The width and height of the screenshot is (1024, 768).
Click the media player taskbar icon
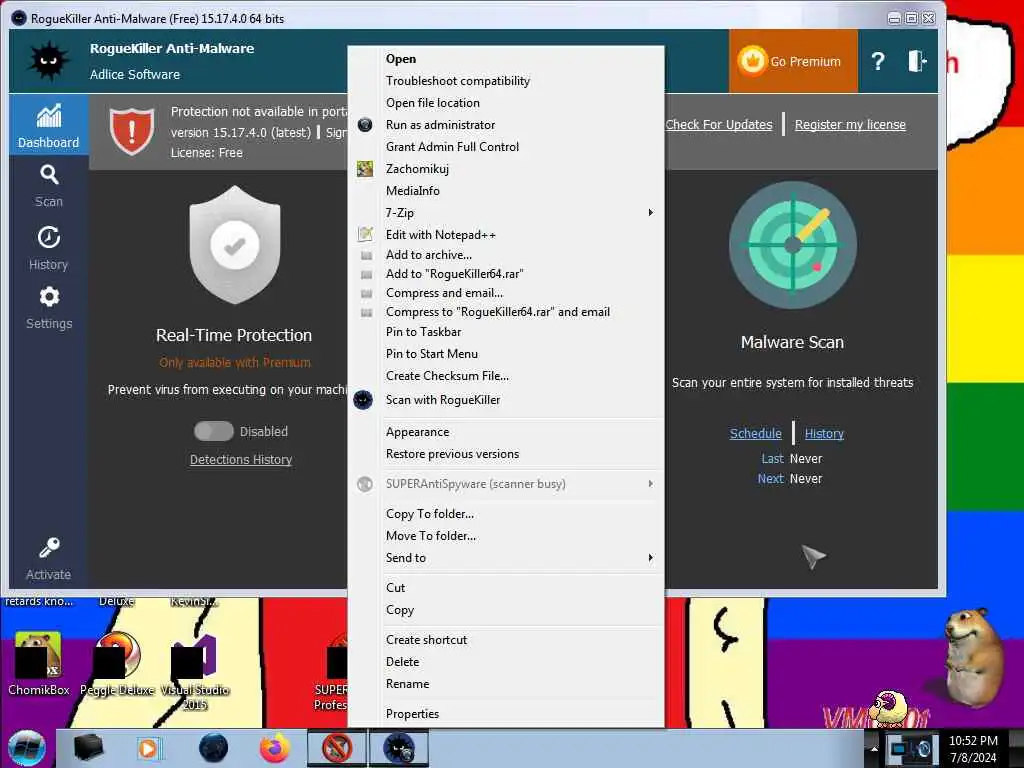pos(149,748)
